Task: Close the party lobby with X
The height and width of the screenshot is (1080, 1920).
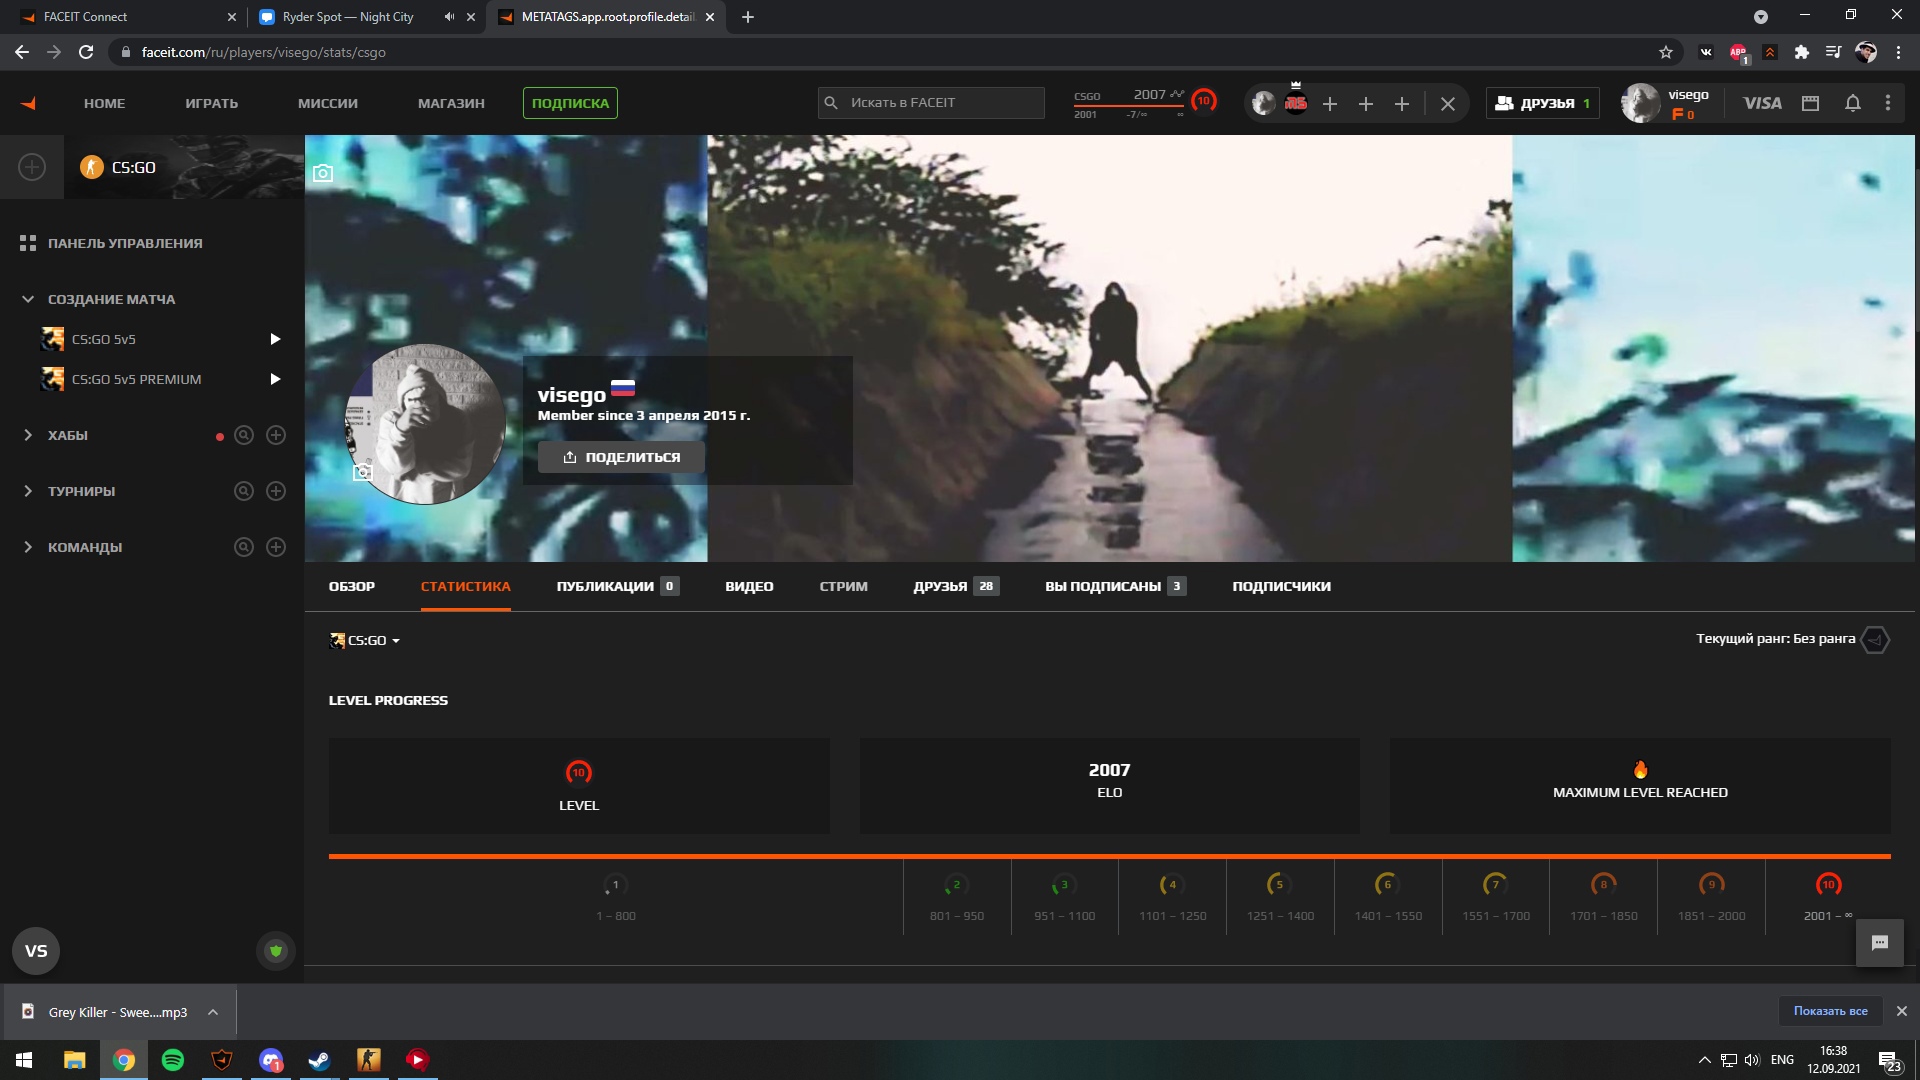Action: 1447,103
